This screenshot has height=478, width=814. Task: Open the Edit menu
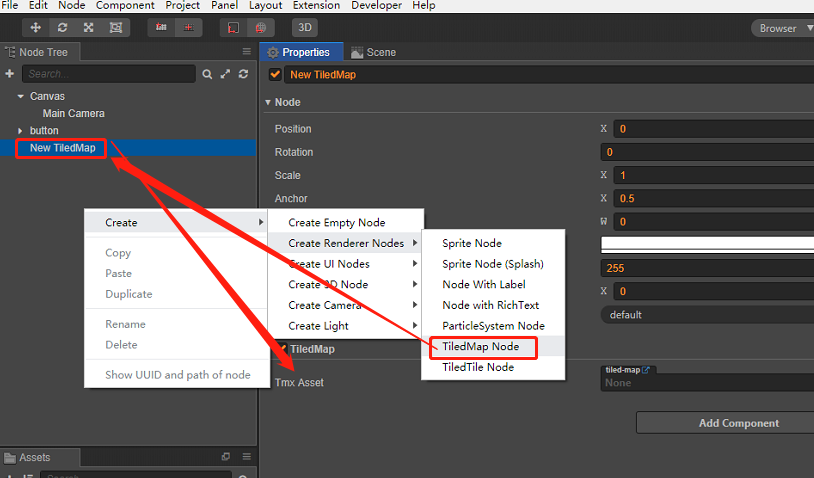tap(38, 5)
